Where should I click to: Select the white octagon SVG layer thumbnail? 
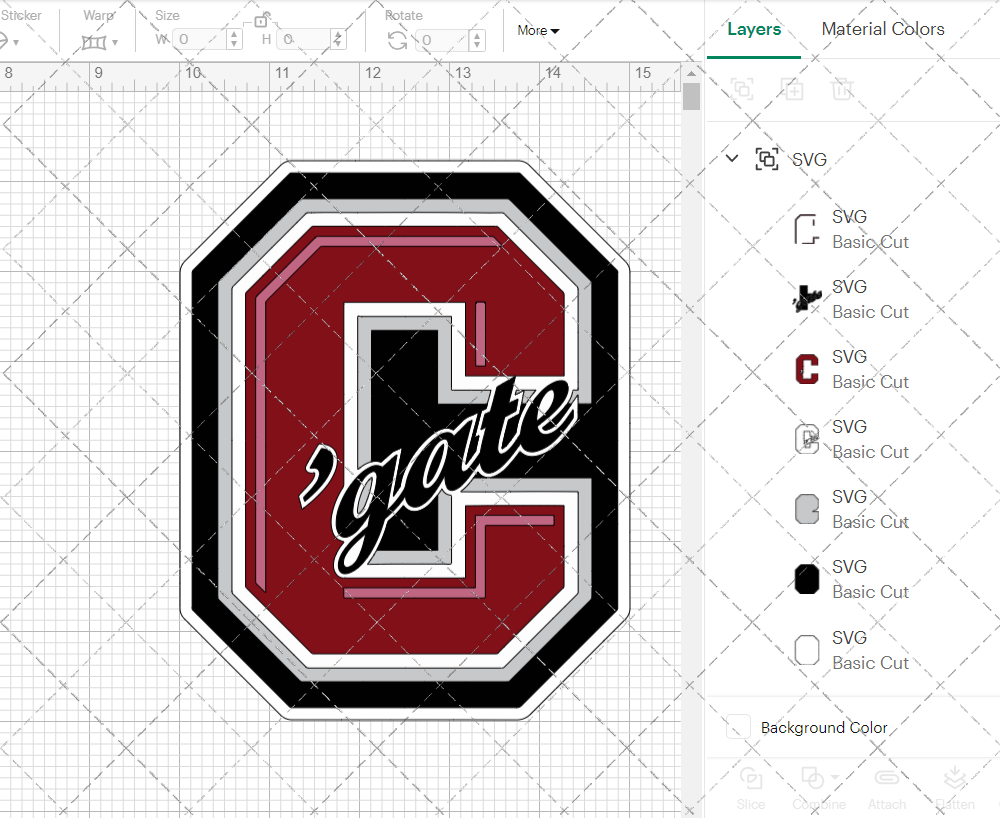tap(807, 650)
